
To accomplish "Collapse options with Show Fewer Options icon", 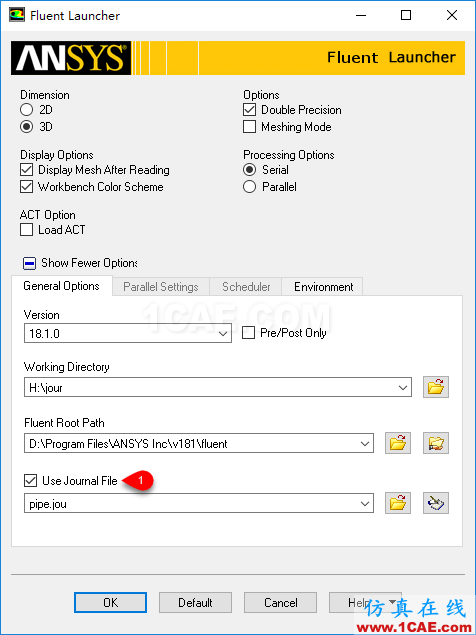I will point(29,264).
